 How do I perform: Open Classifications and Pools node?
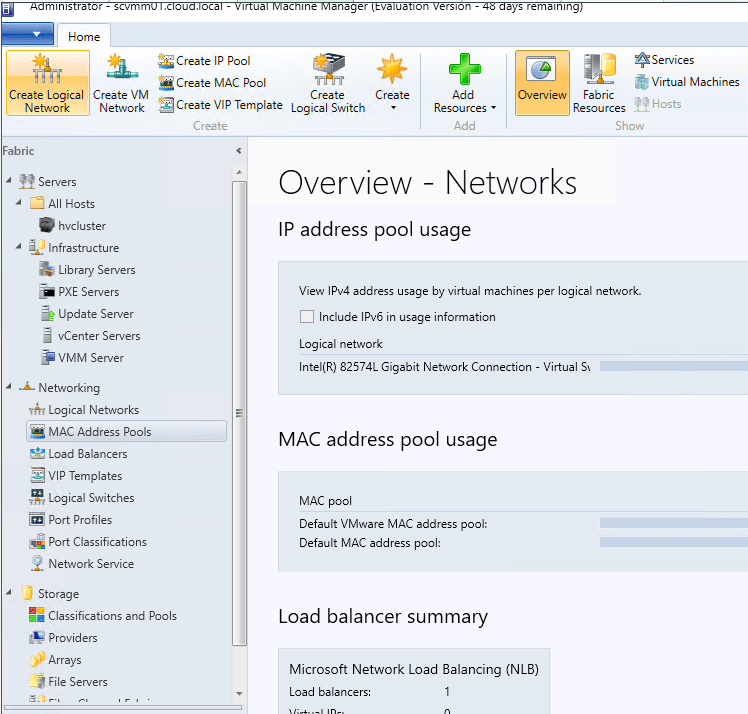point(103,615)
